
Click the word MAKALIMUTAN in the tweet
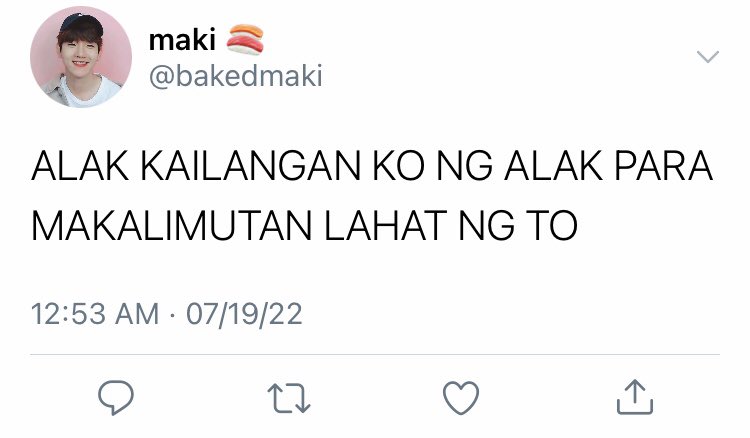[172, 225]
